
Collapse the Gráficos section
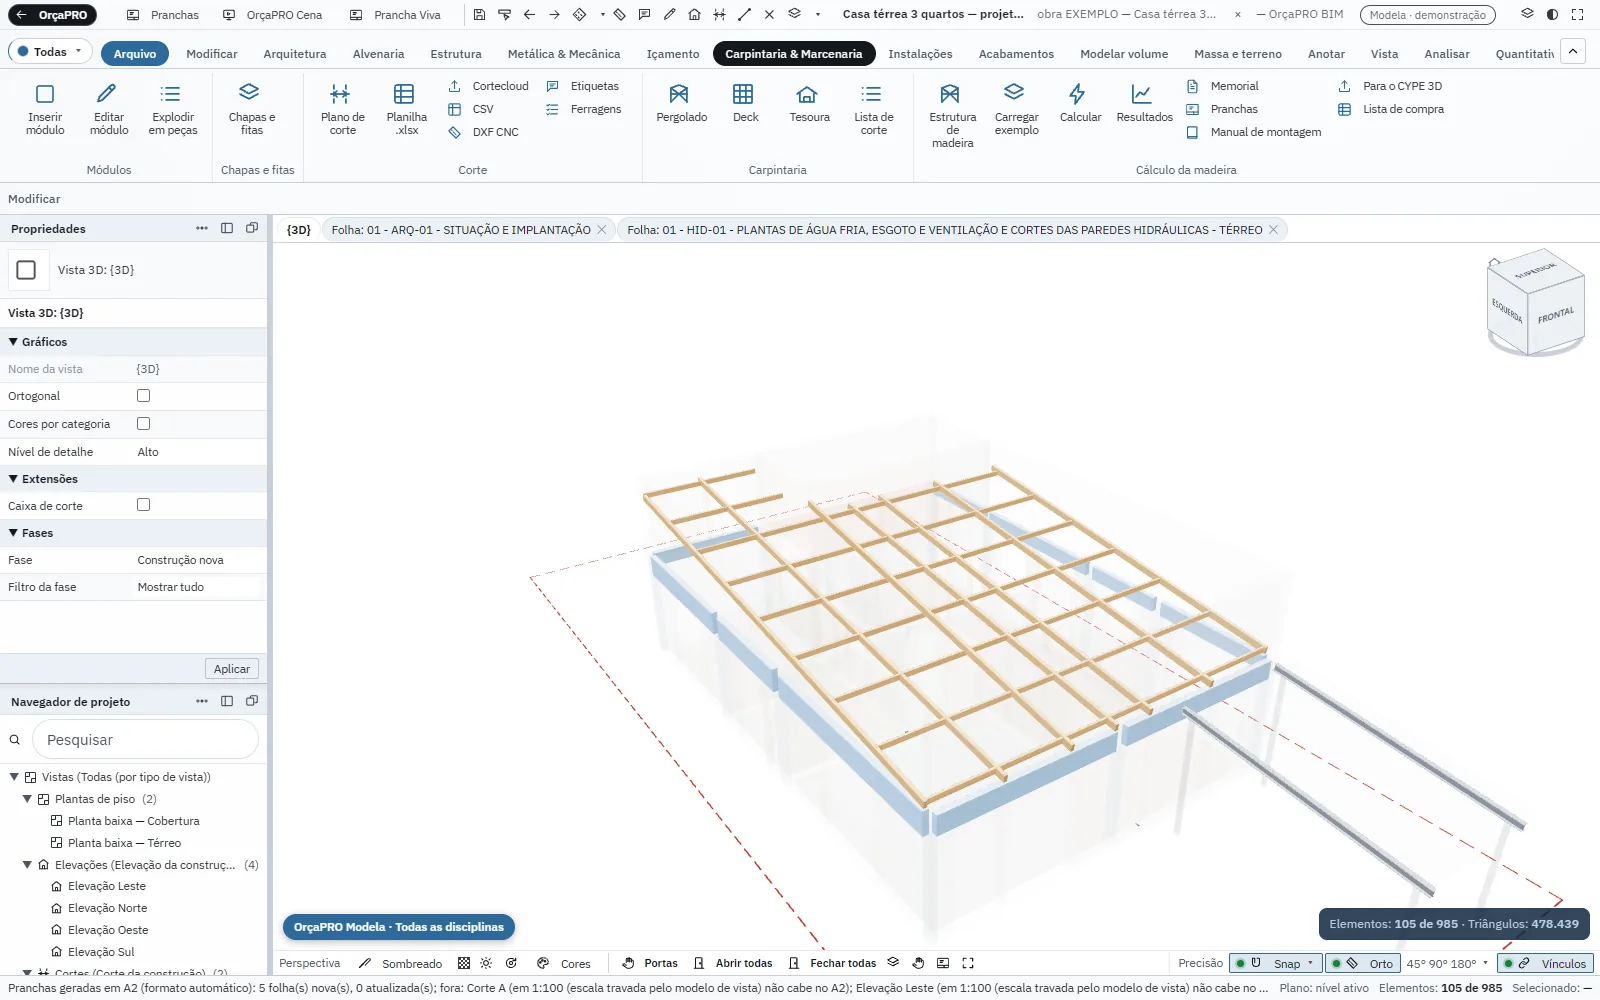pyautogui.click(x=13, y=342)
